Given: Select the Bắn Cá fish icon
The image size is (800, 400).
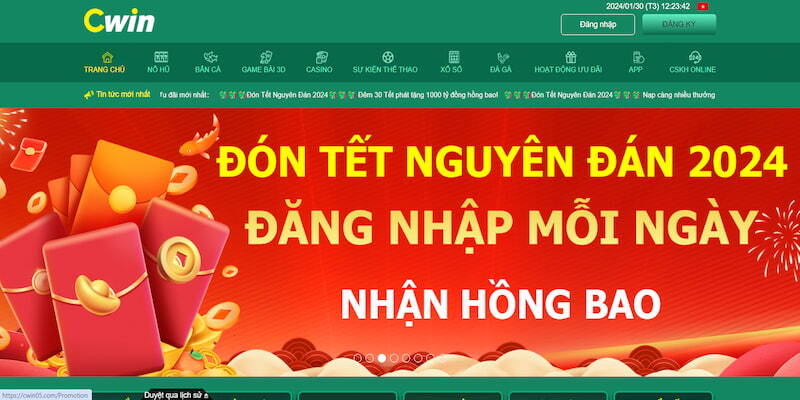Looking at the screenshot, I should (x=211, y=57).
